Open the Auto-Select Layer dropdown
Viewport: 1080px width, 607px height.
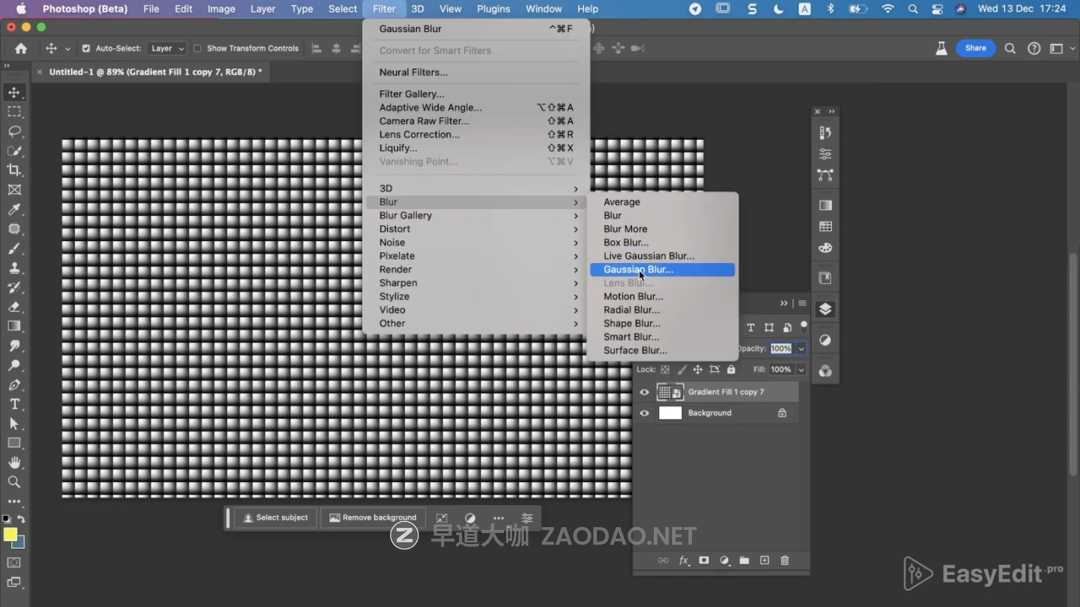(x=166, y=48)
